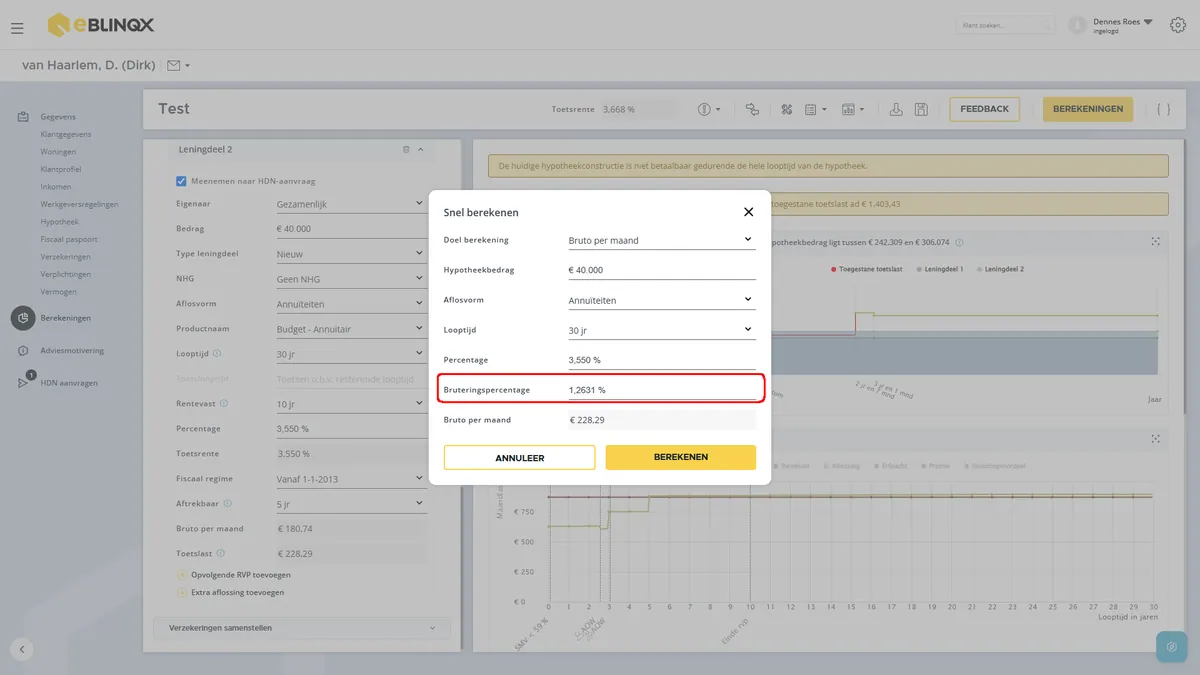Click the Berekeningen toolbar button

1088,109
